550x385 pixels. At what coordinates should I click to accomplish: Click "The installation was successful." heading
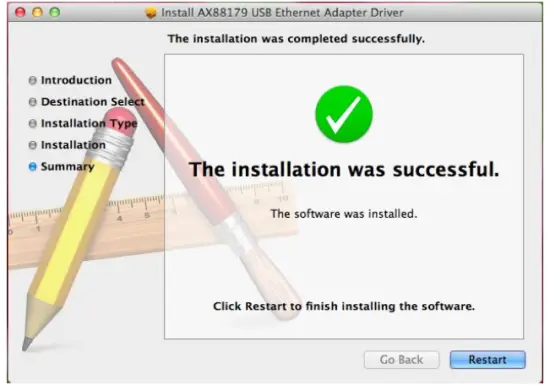pos(344,170)
